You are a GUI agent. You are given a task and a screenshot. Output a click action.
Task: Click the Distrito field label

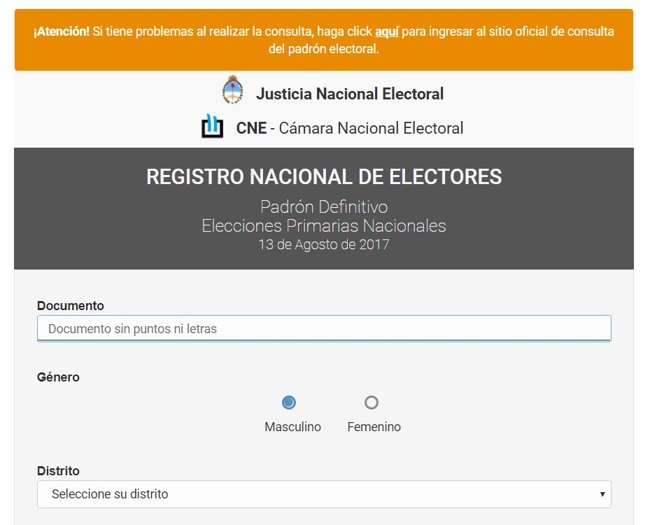[58, 471]
